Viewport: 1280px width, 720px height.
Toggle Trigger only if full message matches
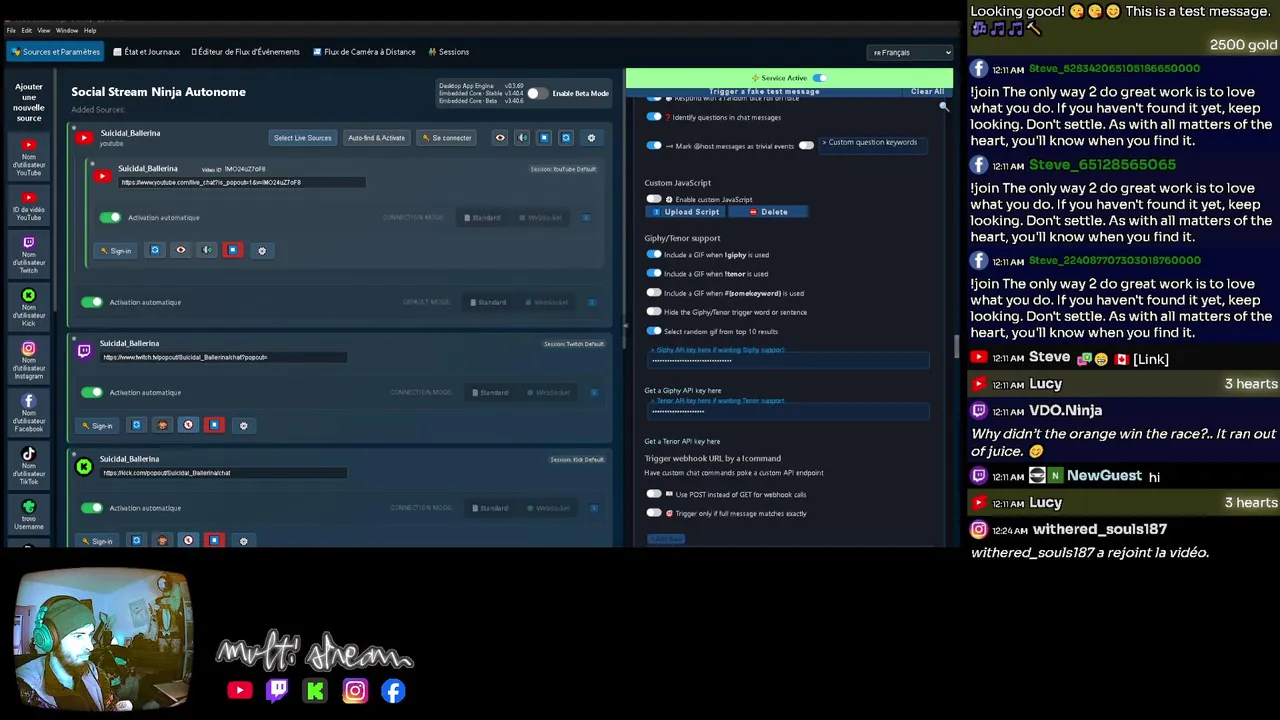click(x=654, y=513)
